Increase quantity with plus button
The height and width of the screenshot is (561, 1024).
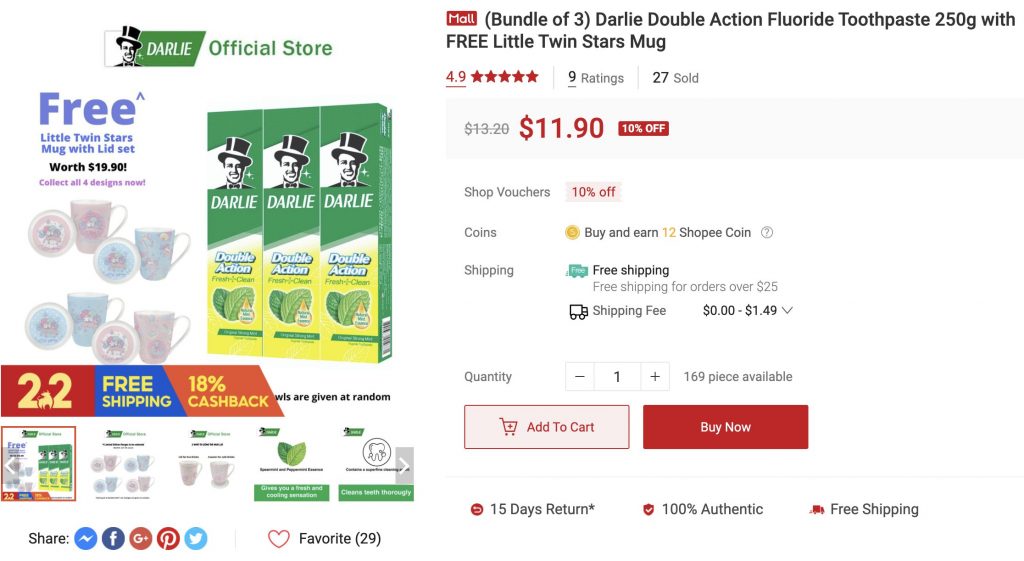click(x=655, y=377)
